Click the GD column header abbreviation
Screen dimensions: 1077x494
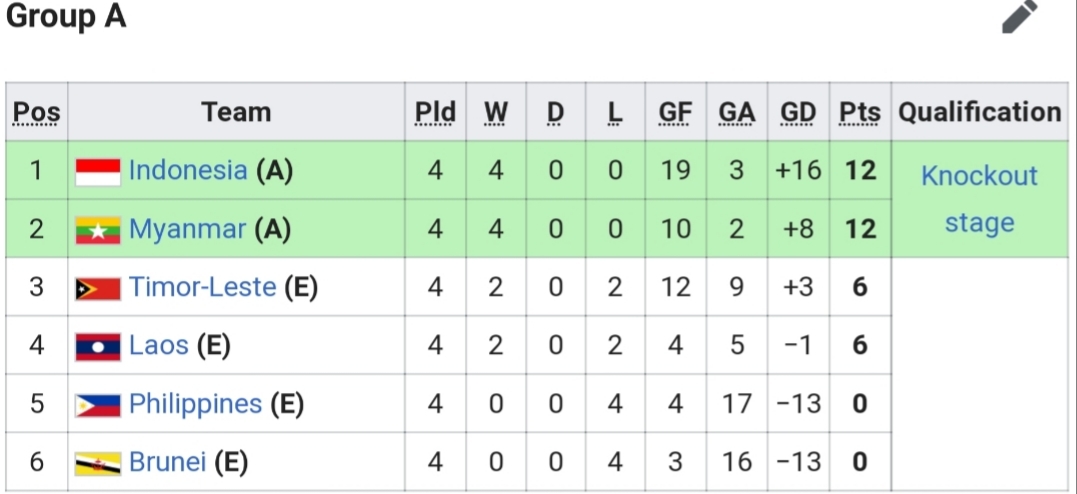[x=798, y=113]
